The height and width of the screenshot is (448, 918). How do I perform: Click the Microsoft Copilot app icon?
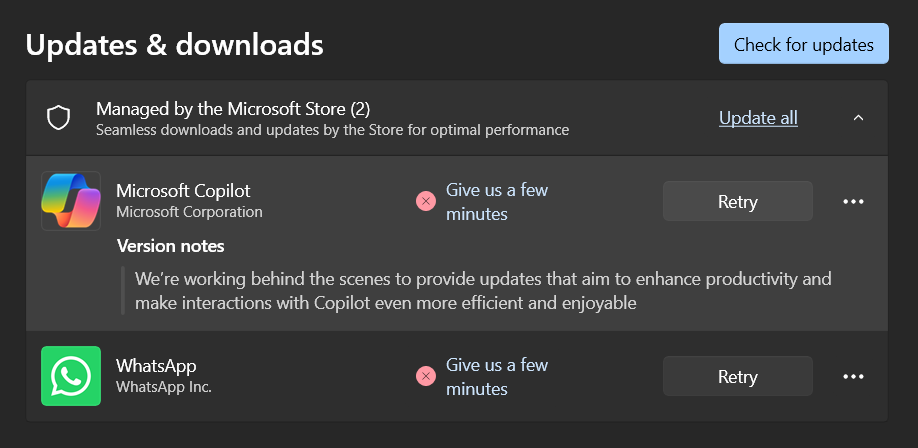coord(71,201)
